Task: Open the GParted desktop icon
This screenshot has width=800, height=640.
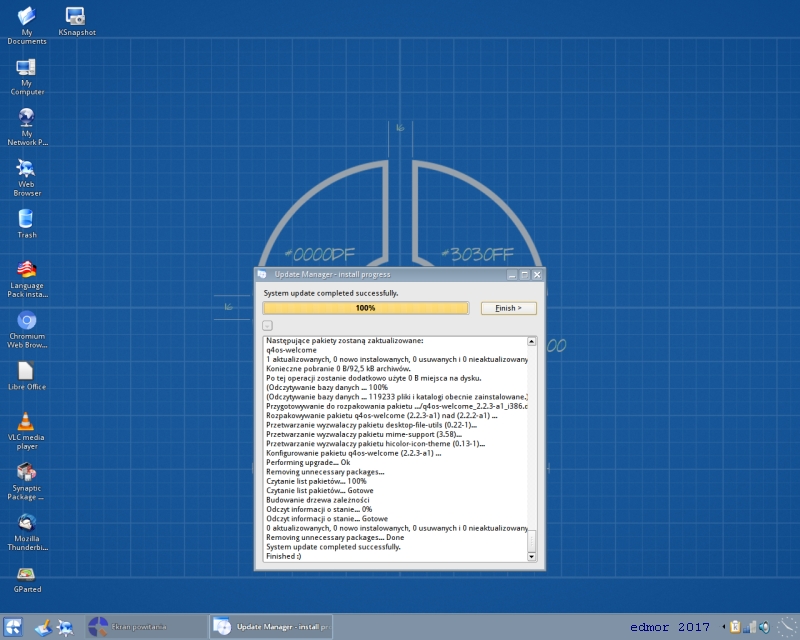Action: (27, 580)
